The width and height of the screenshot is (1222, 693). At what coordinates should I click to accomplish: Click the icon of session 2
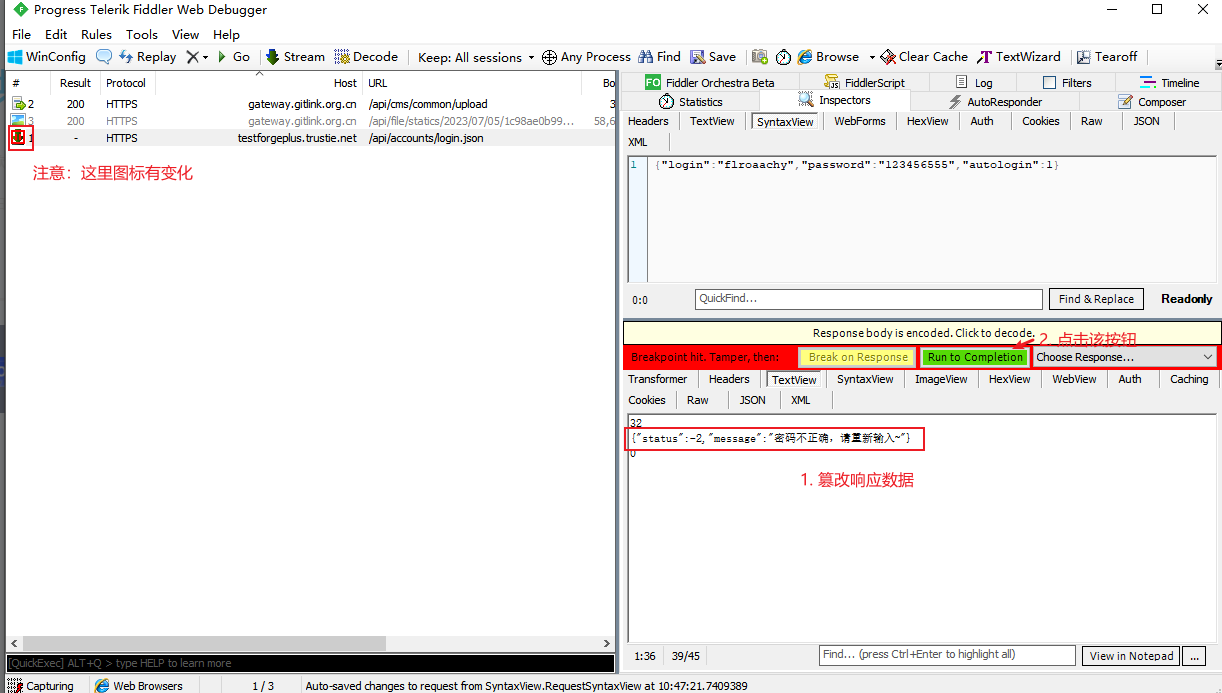tap(17, 104)
